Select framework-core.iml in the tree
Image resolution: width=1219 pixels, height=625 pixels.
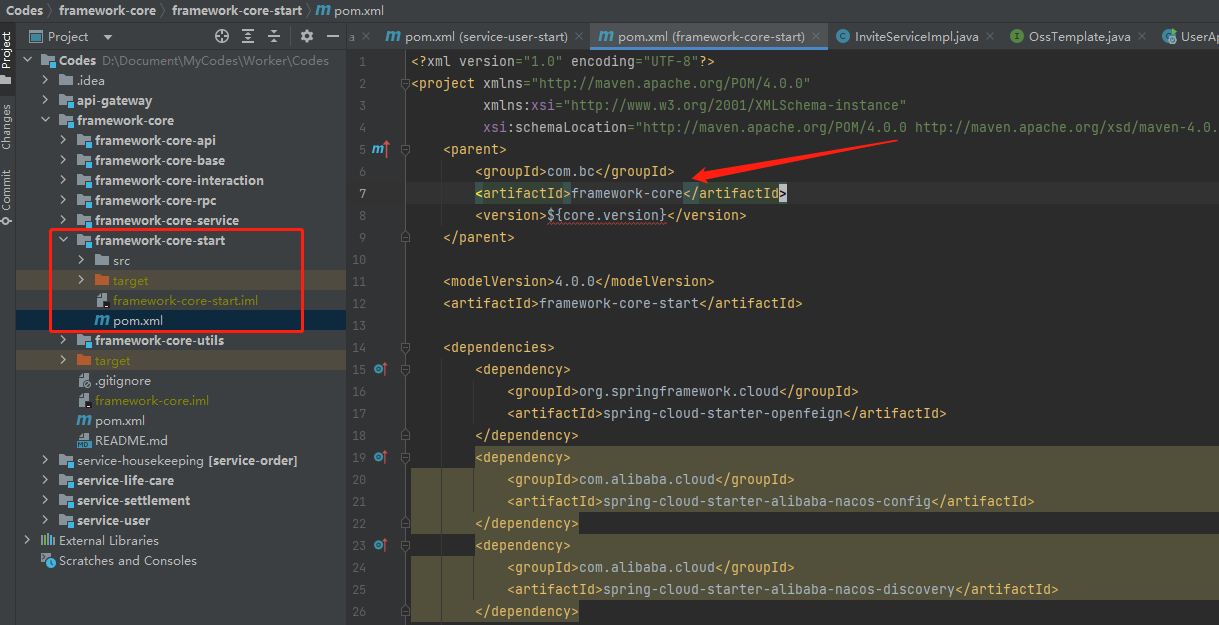[x=152, y=400]
